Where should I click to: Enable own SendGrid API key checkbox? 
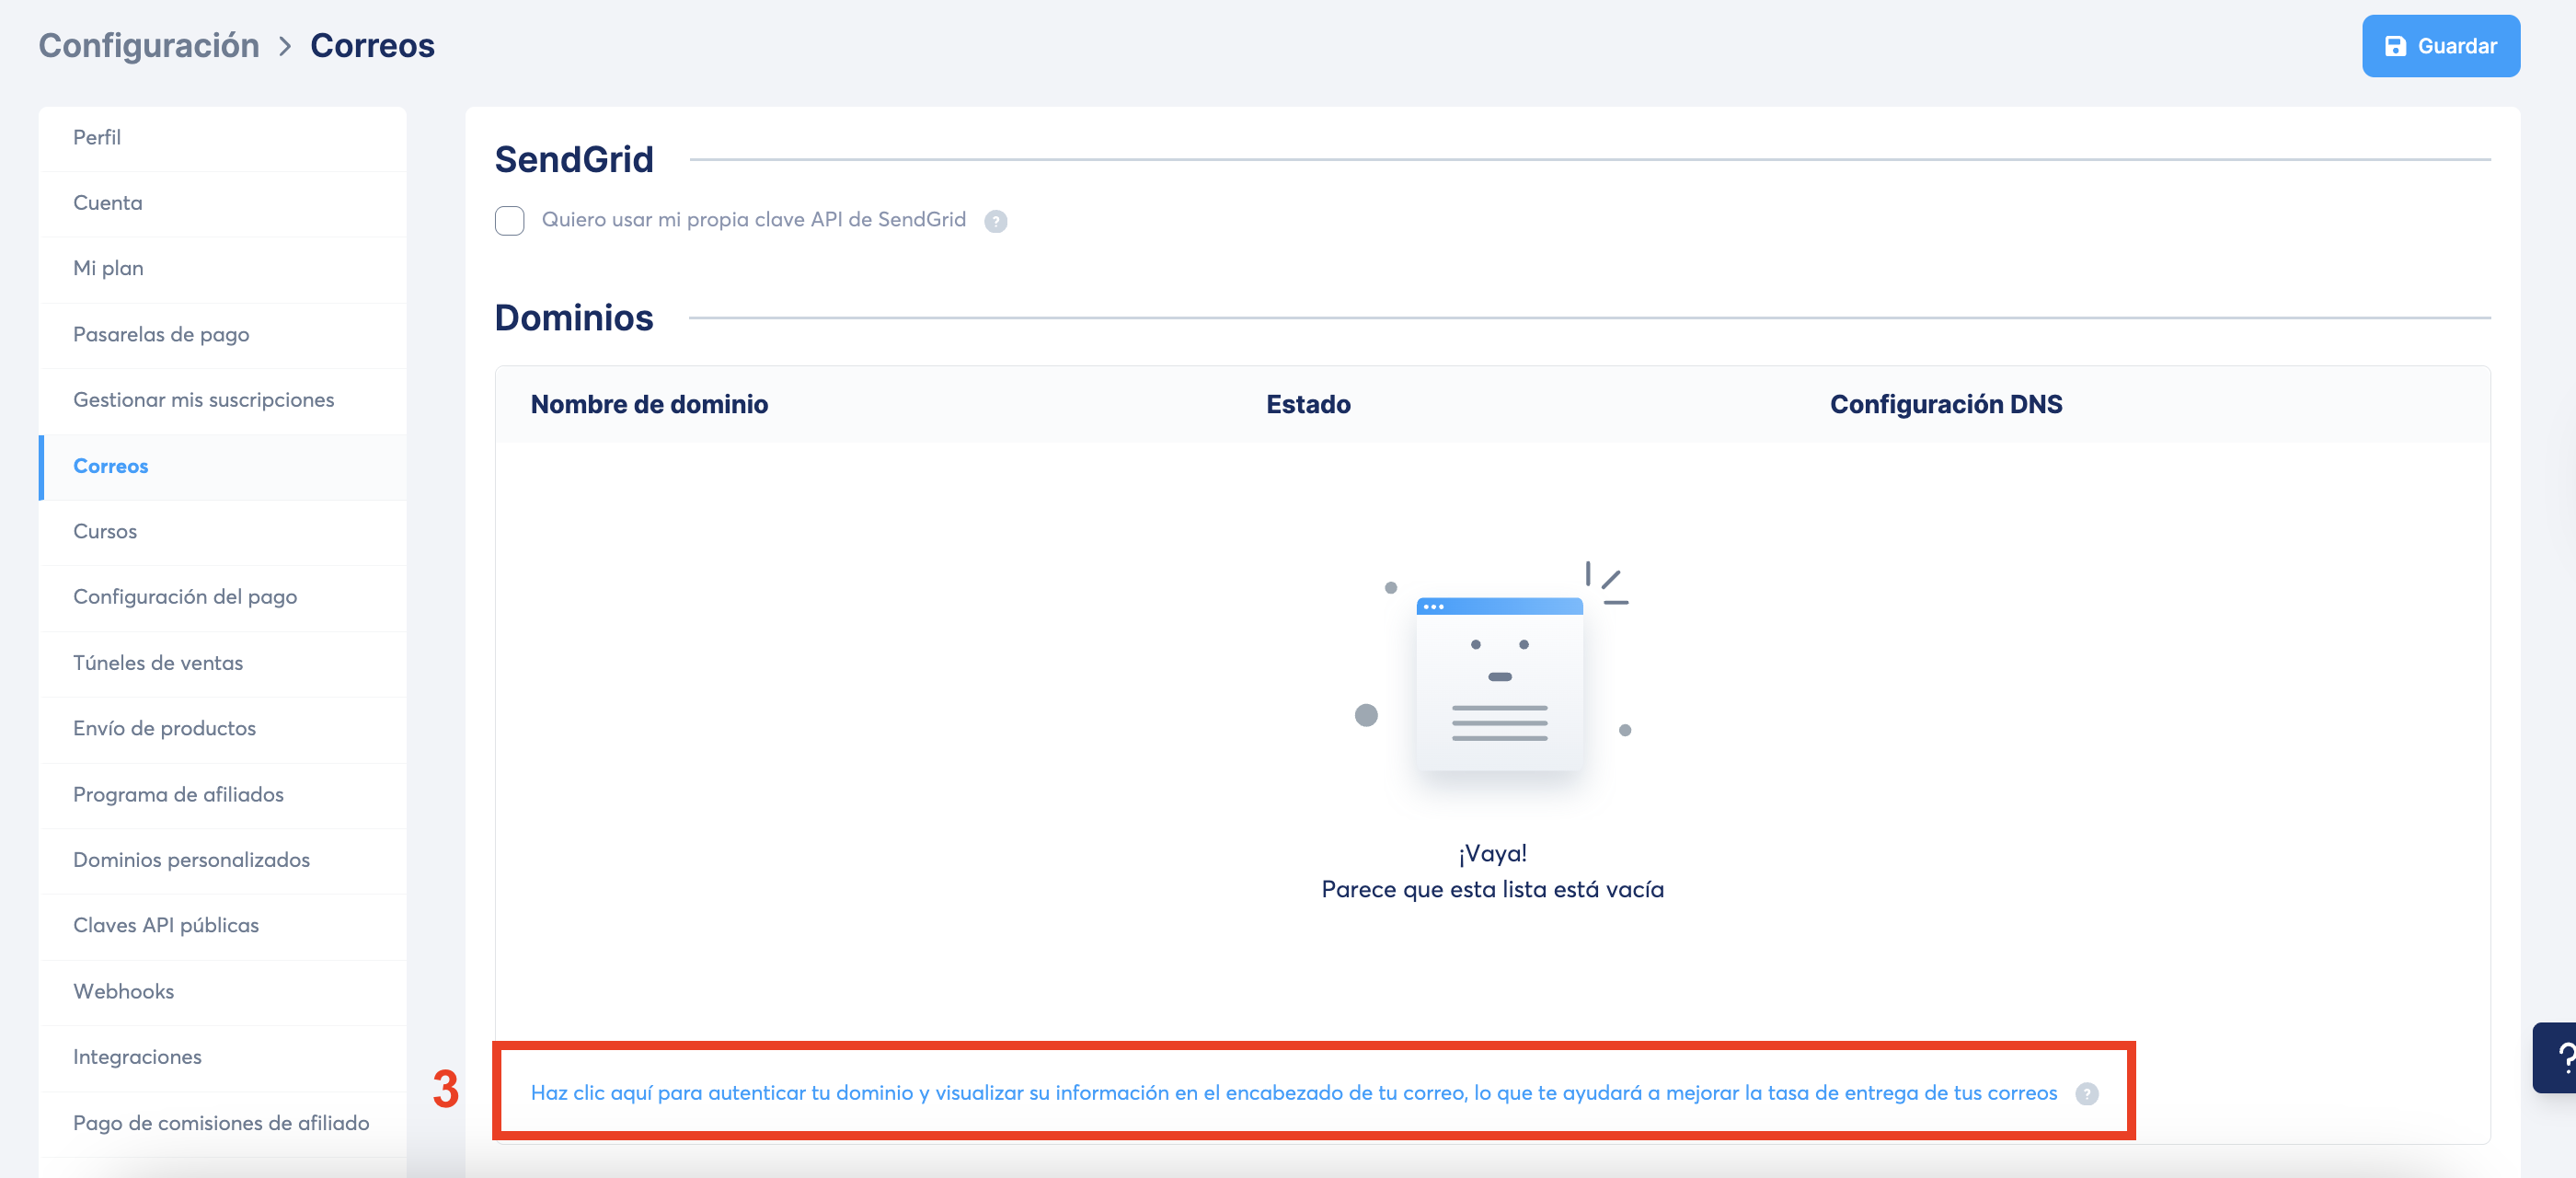coord(509,220)
